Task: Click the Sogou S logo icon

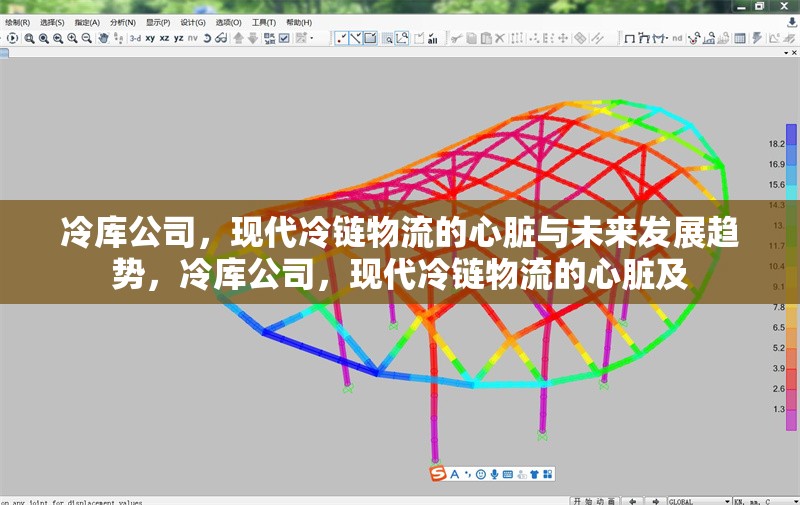Action: 438,474
